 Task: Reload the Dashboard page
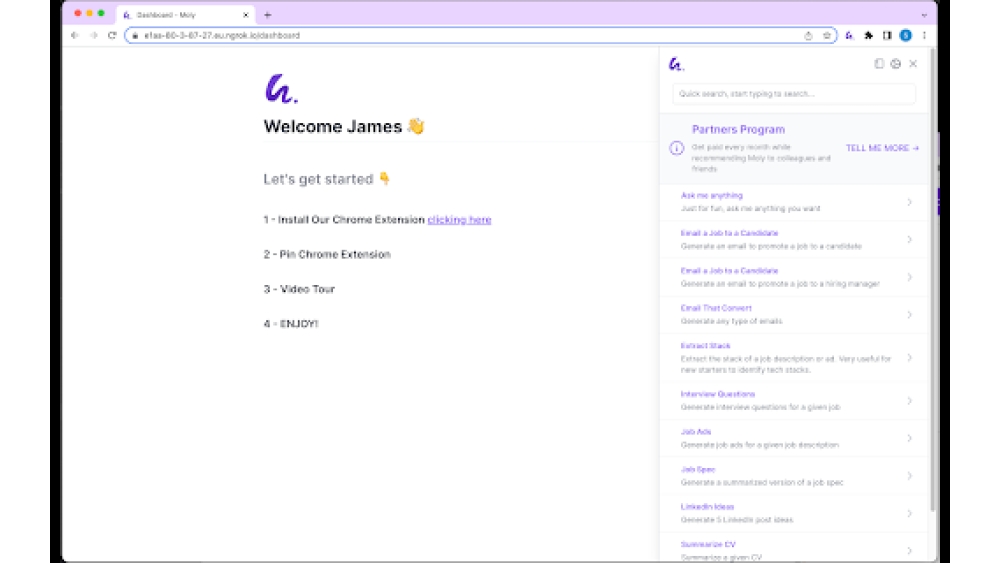(112, 36)
